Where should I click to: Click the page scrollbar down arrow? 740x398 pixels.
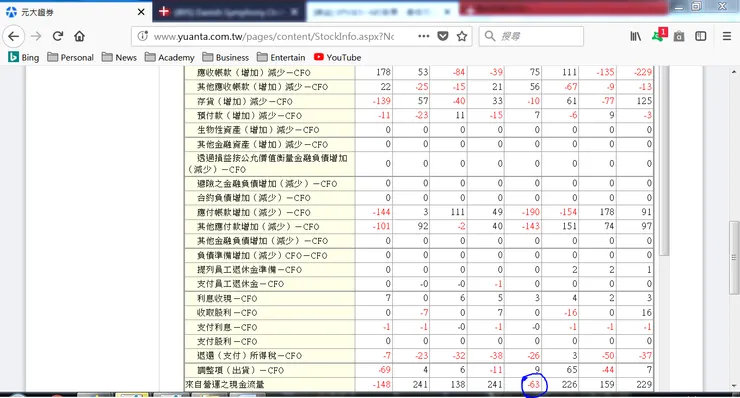pyautogui.click(x=734, y=386)
